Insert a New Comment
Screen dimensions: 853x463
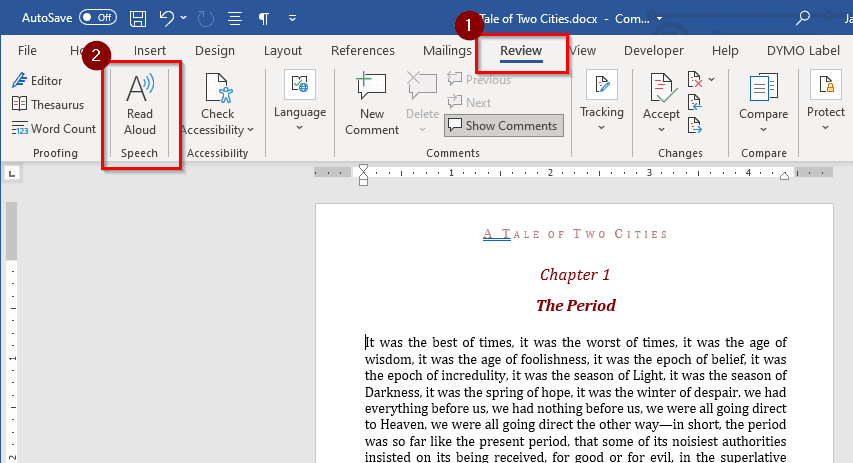pyautogui.click(x=372, y=104)
